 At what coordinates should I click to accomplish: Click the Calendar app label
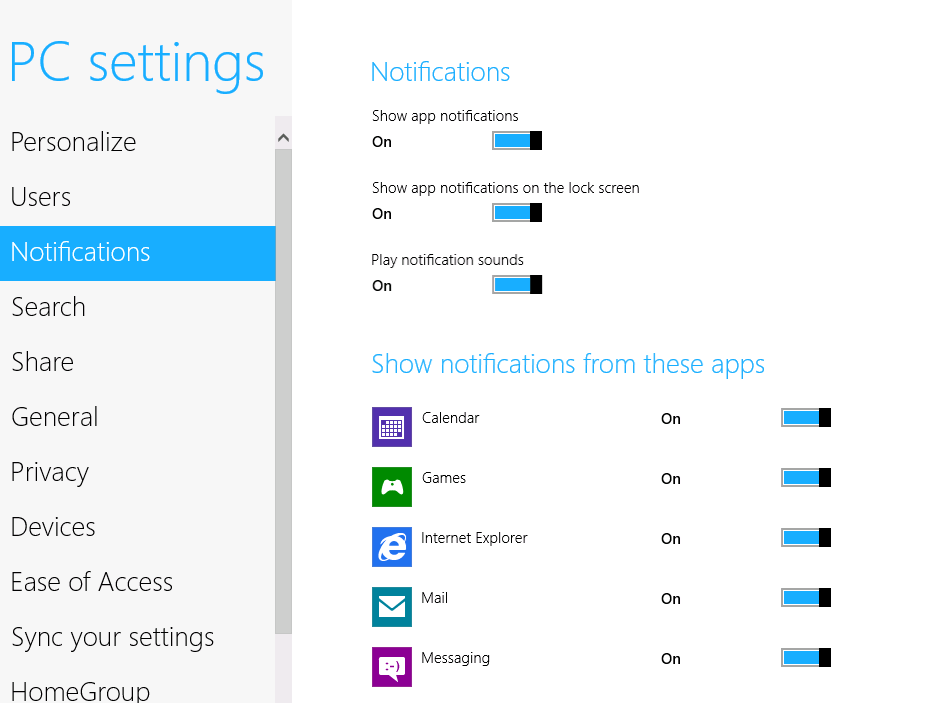[x=450, y=418]
